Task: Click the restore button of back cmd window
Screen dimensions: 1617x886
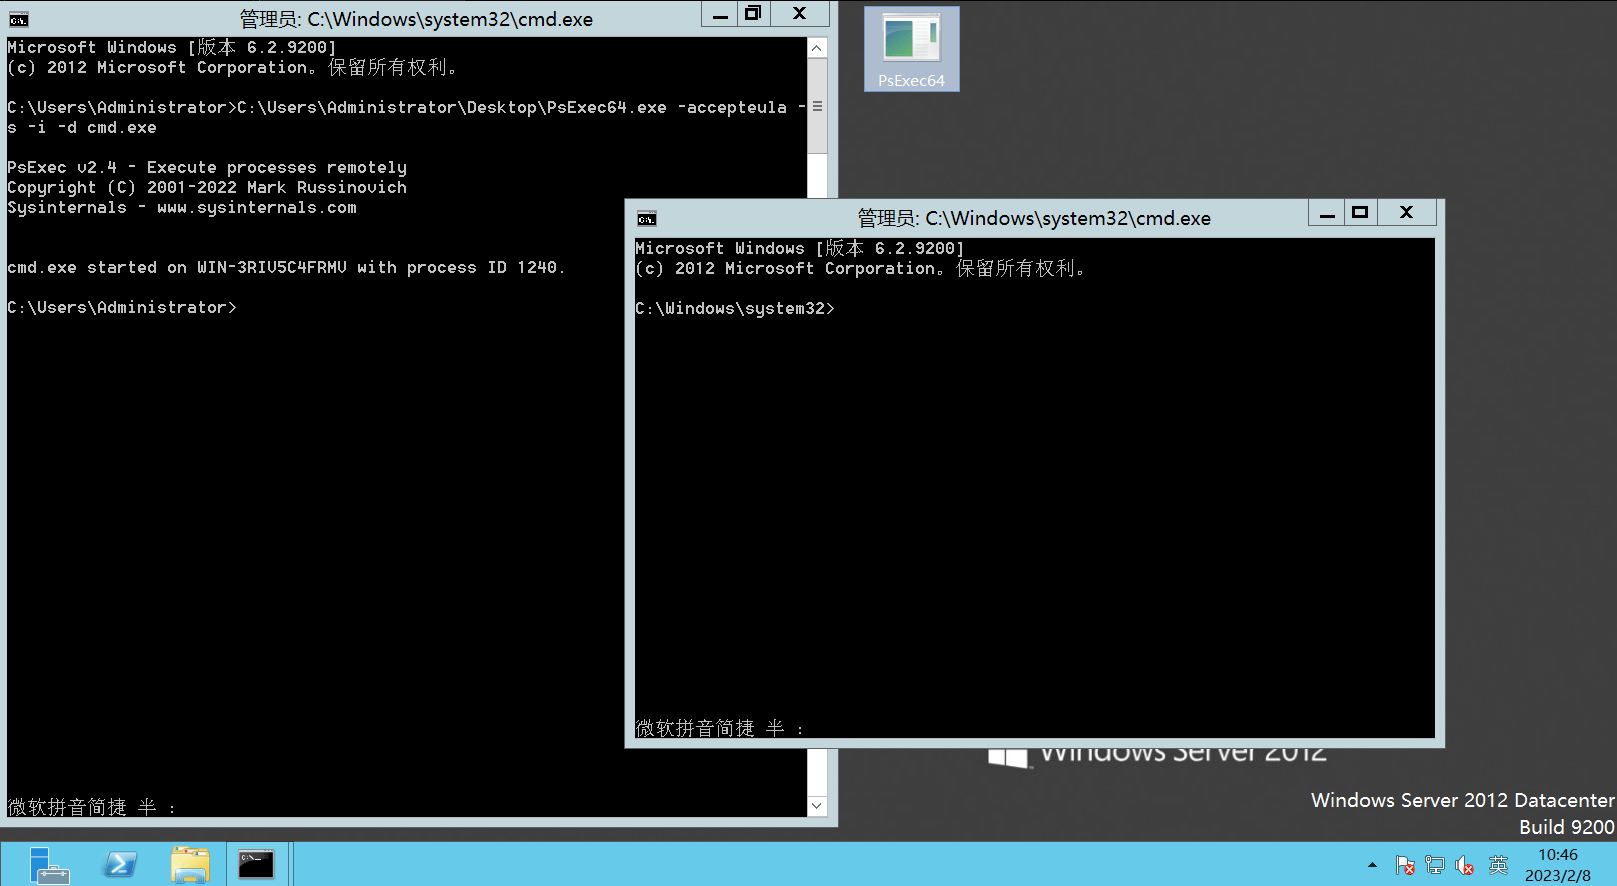Action: coord(753,13)
